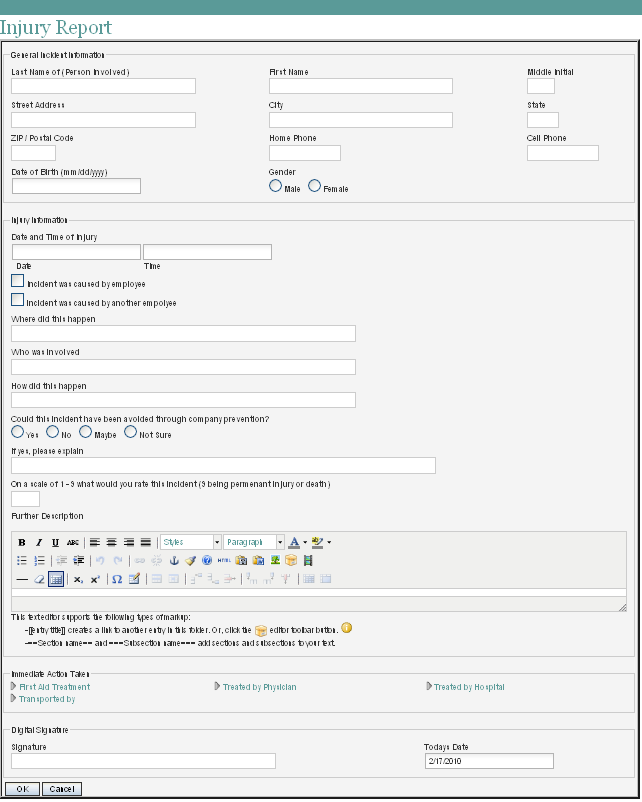The width and height of the screenshot is (642, 802).
Task: Insert a special character (omega icon)
Action: (x=117, y=579)
